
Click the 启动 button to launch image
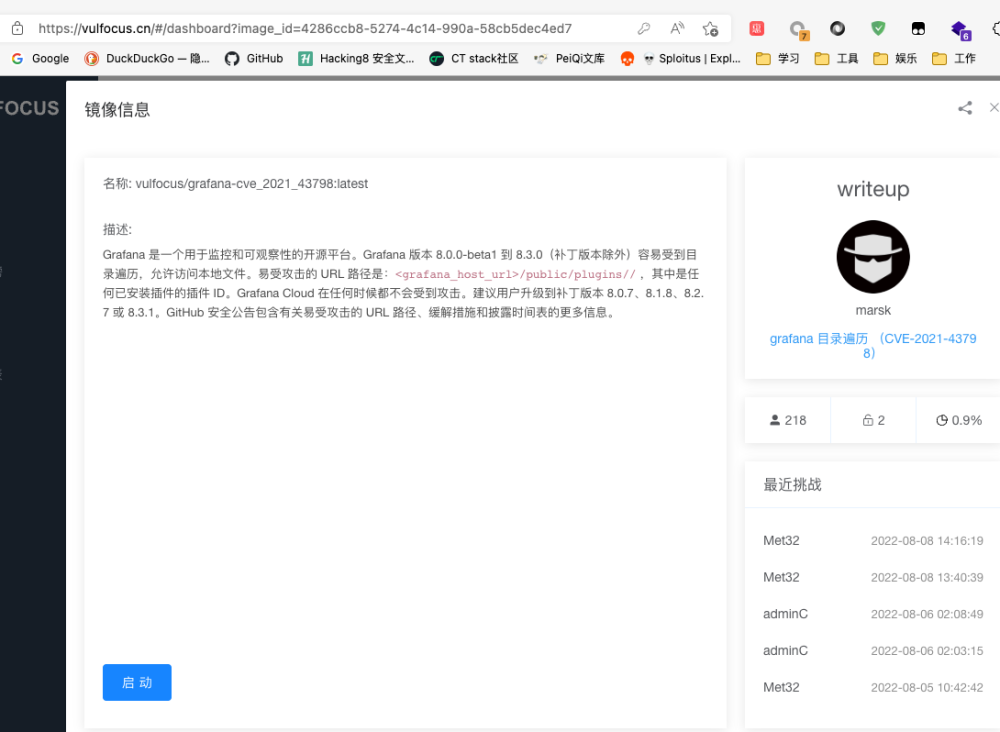(x=137, y=682)
